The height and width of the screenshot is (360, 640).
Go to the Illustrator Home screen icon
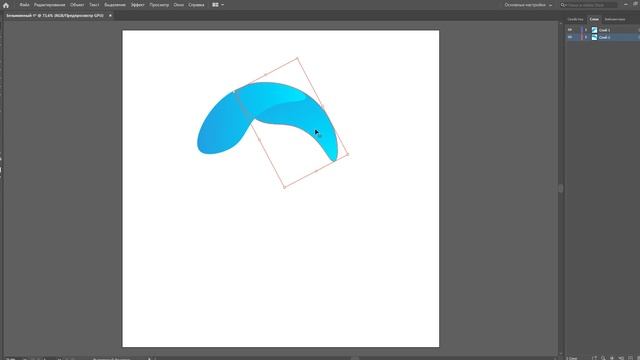pyautogui.click(x=6, y=5)
